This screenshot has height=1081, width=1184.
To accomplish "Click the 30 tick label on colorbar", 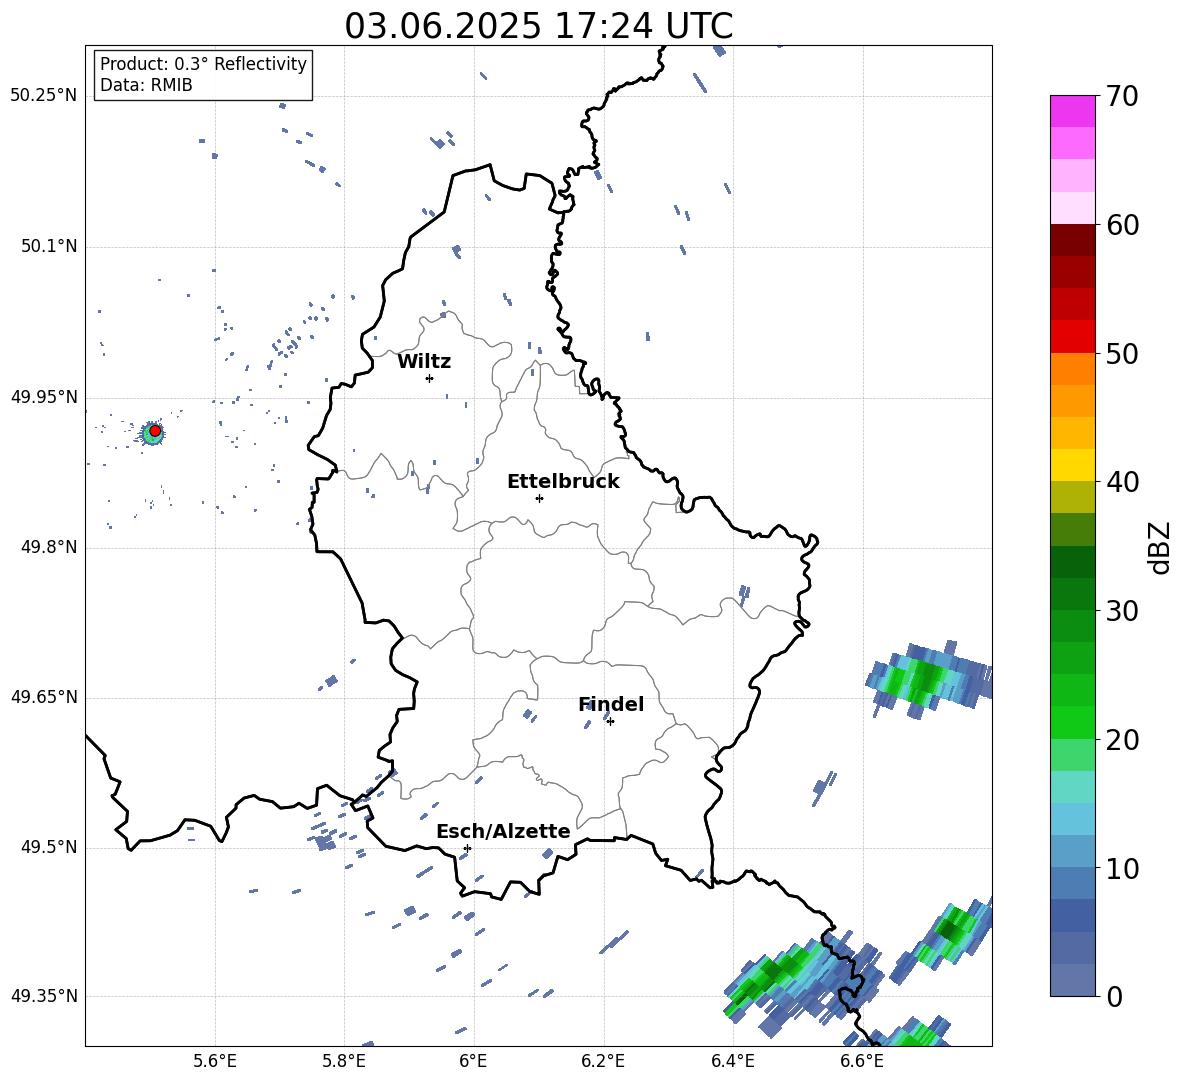I will (x=1122, y=611).
